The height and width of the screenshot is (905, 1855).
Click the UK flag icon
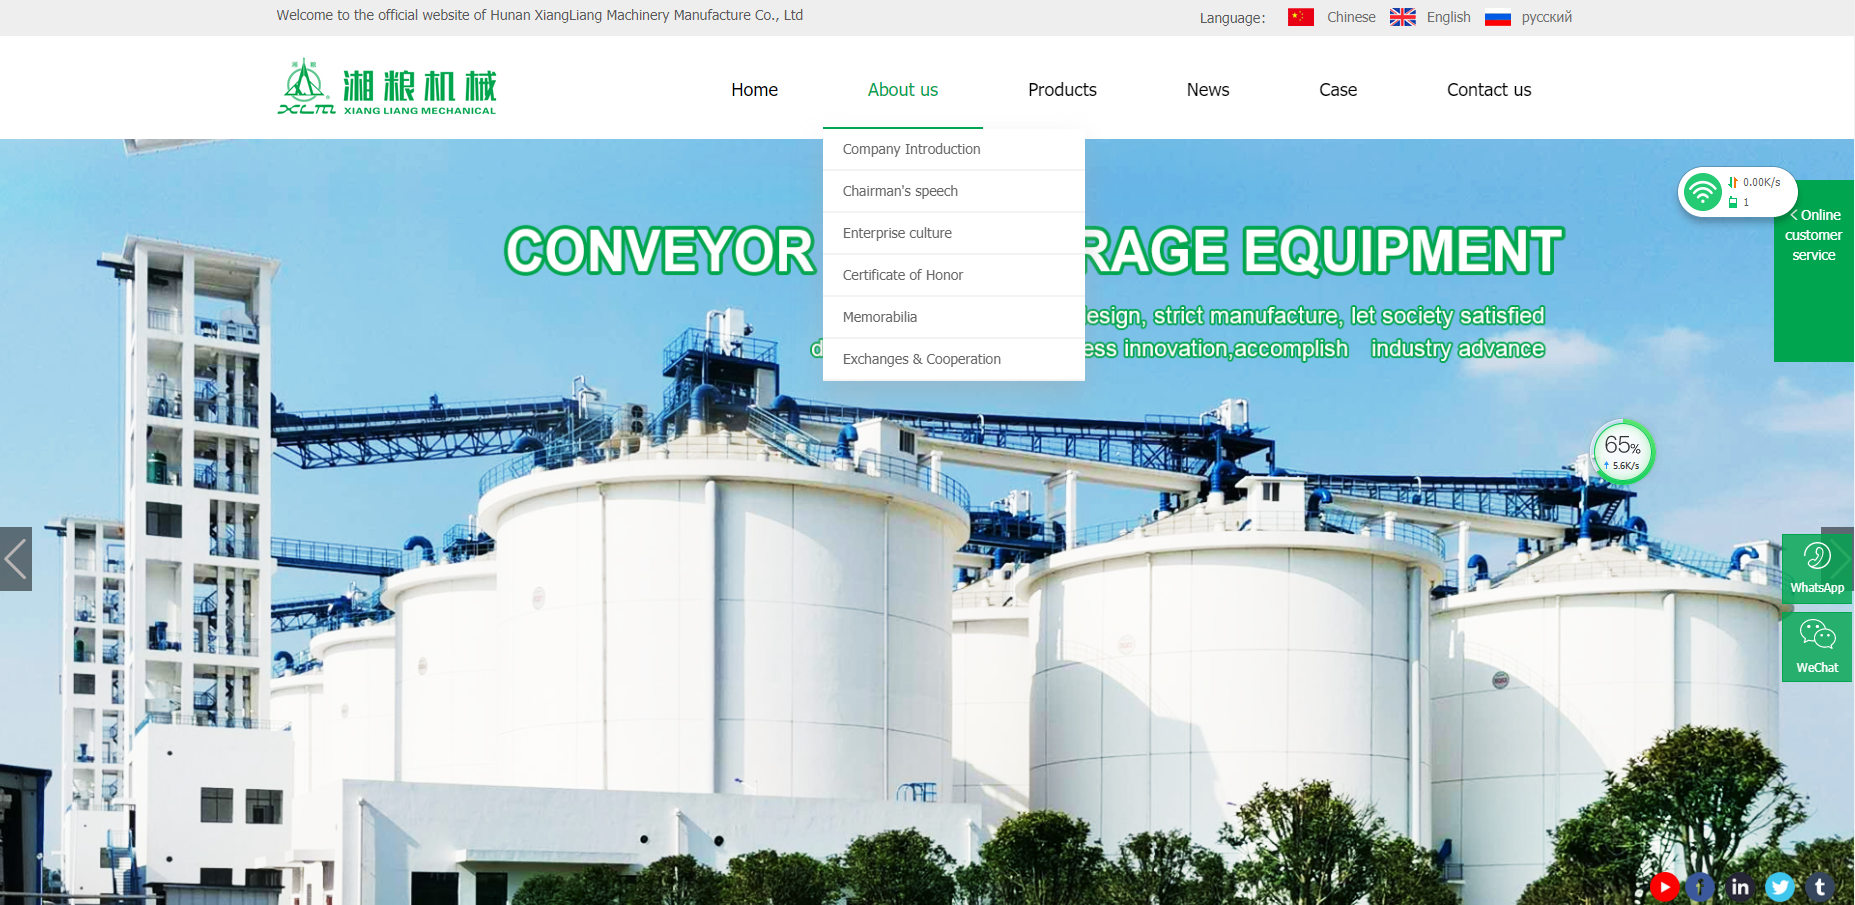[1402, 17]
